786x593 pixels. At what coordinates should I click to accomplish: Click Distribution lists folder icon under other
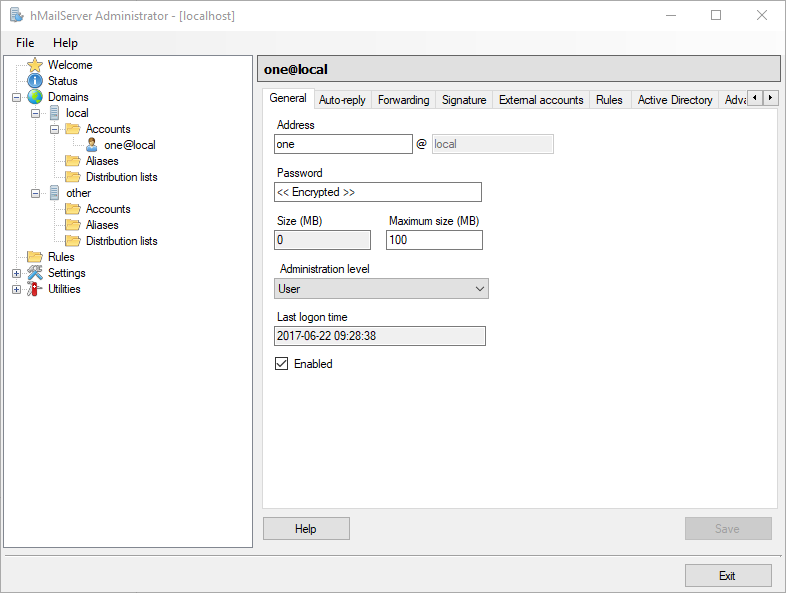(x=73, y=241)
